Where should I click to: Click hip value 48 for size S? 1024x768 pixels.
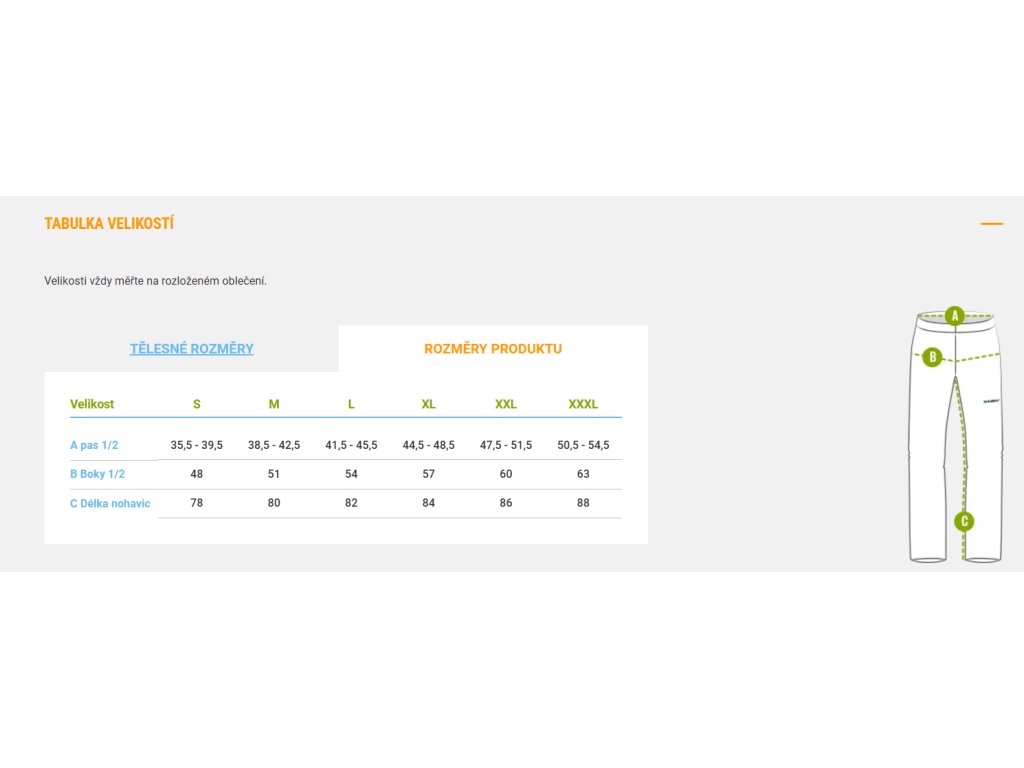(197, 474)
